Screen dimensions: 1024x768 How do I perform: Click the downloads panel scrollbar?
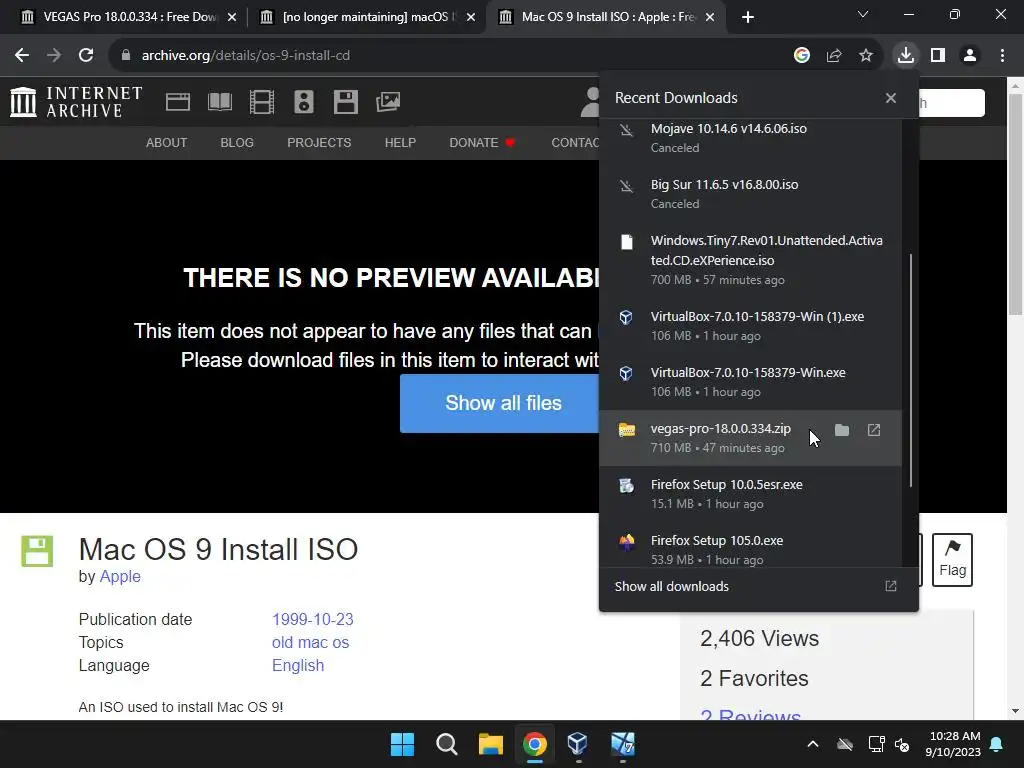[x=910, y=370]
